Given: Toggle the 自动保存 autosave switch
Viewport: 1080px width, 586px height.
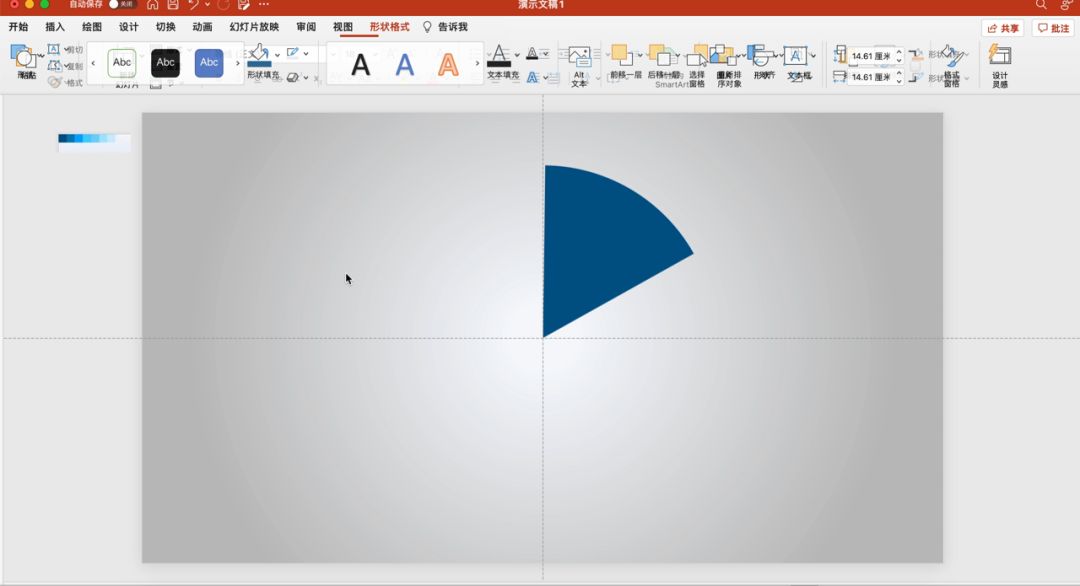Looking at the screenshot, I should pos(121,4).
